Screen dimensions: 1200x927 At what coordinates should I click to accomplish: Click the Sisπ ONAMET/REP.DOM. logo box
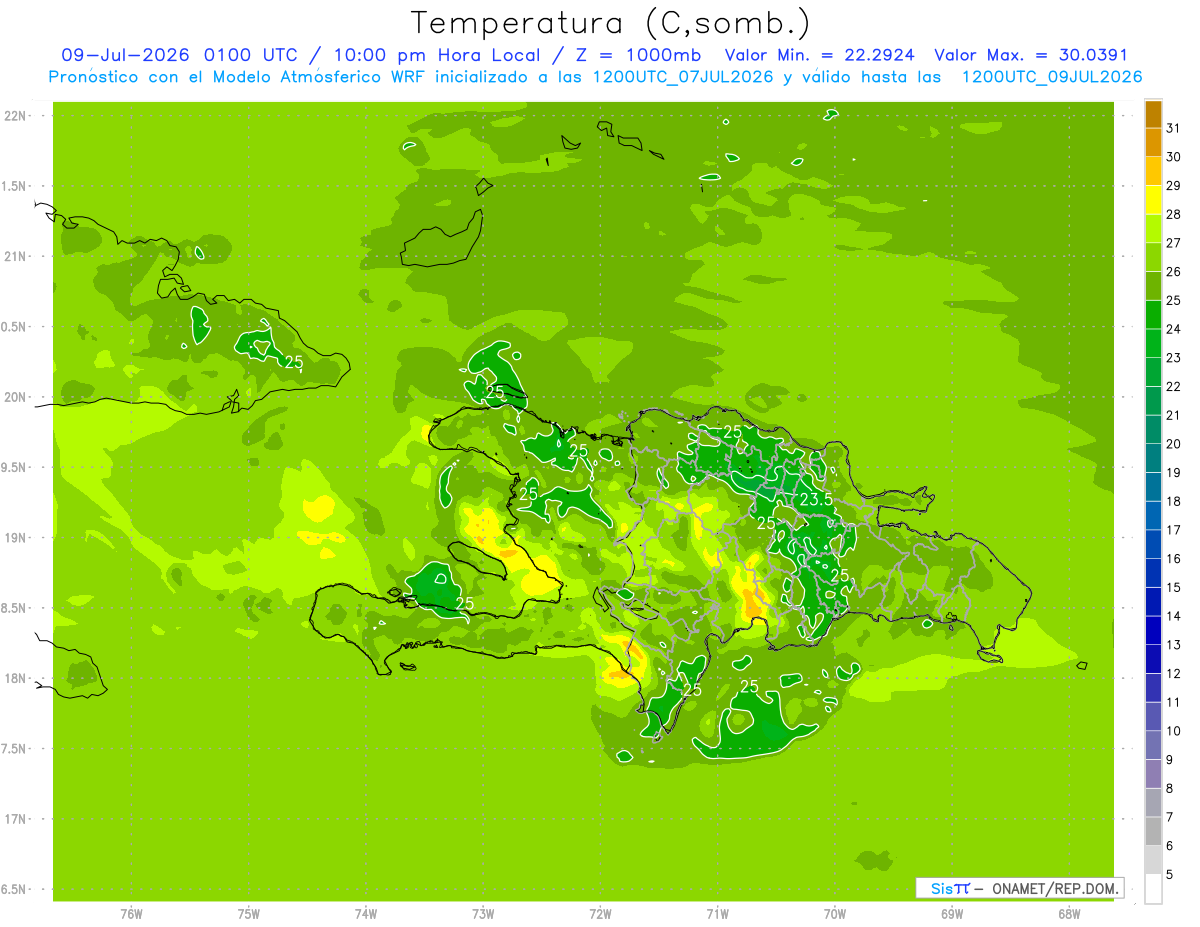click(1020, 888)
